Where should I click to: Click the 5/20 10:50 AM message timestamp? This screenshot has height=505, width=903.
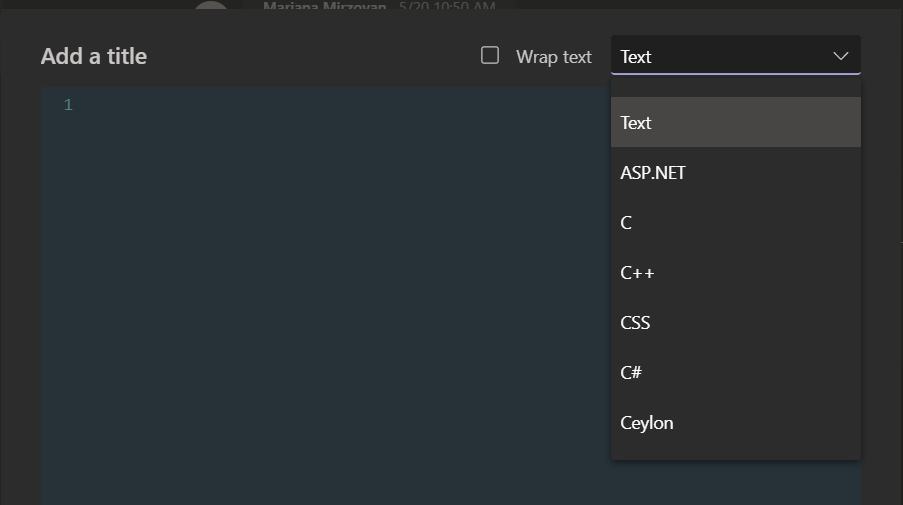click(x=446, y=6)
